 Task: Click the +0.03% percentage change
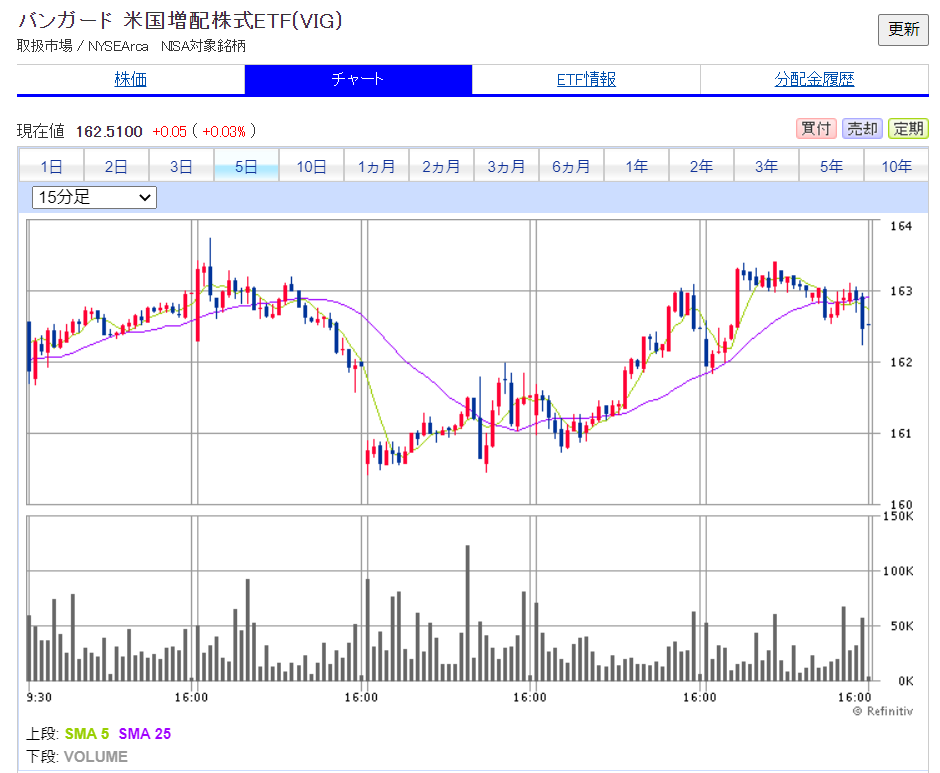224,131
